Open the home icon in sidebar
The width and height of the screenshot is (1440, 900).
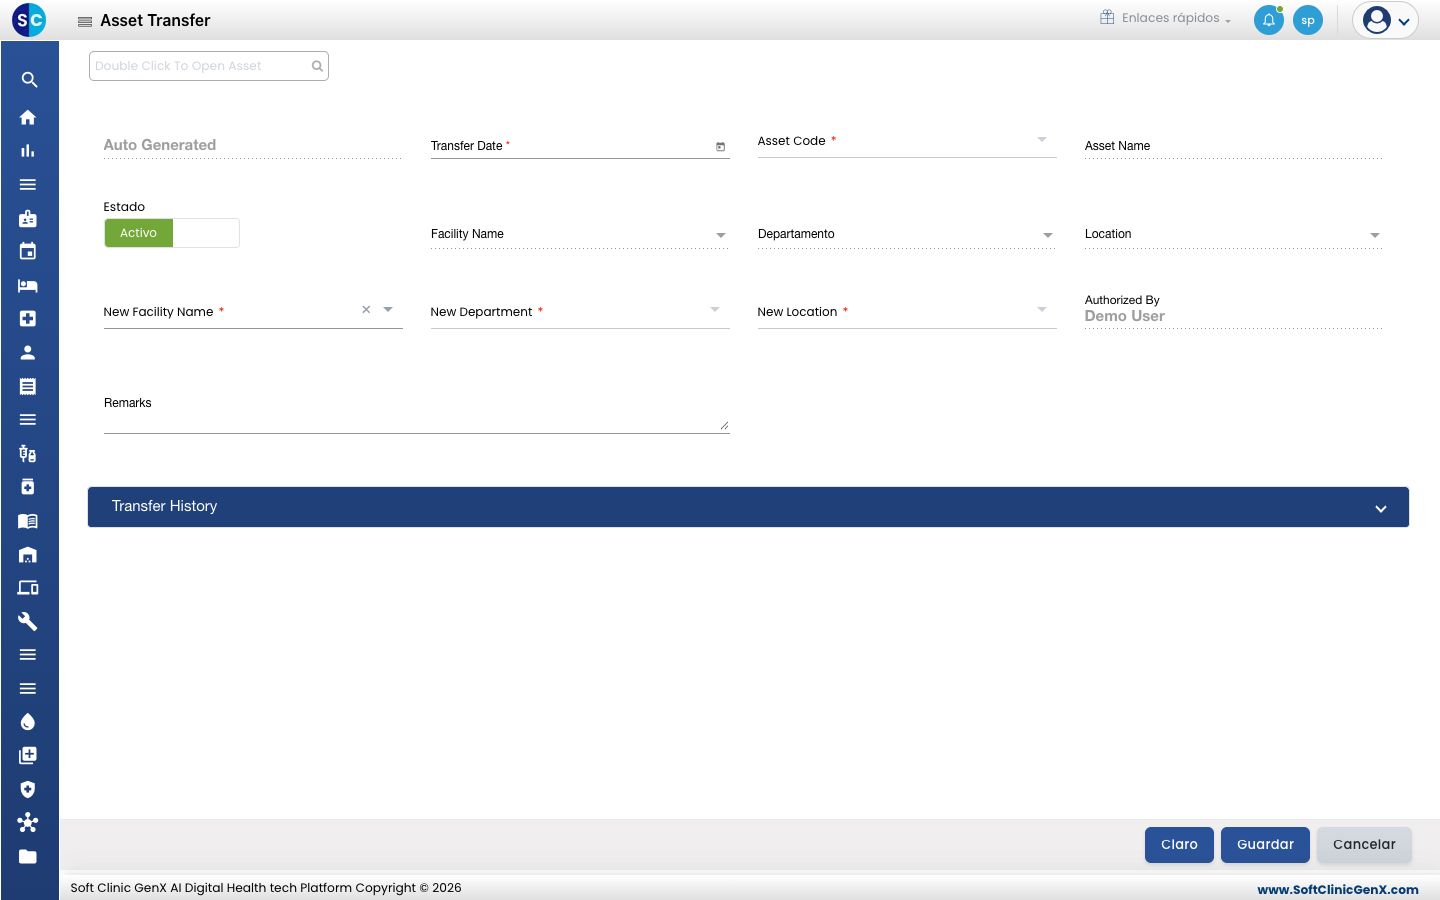(28, 117)
